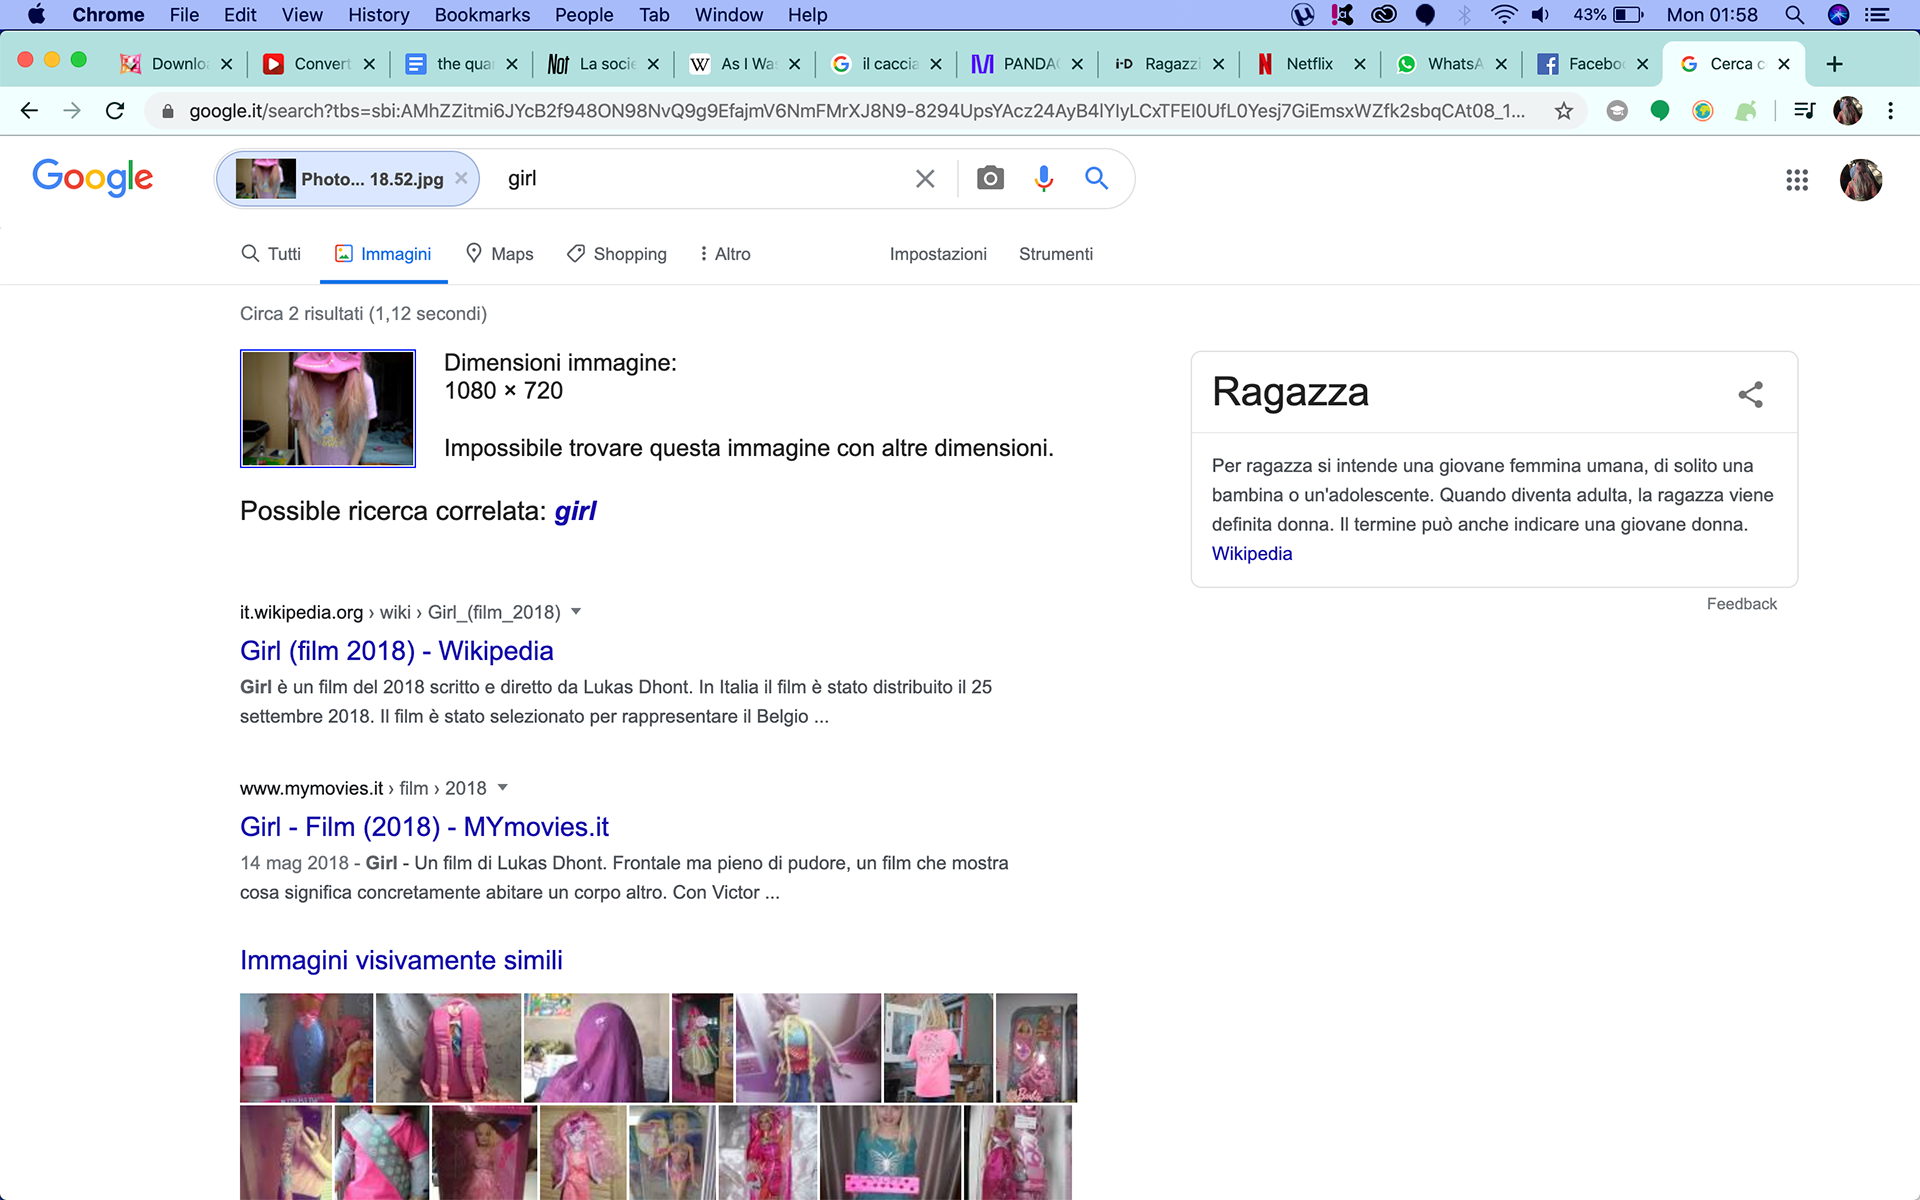The image size is (1920, 1200).
Task: Bookmark this page with star icon
Action: click(1564, 111)
